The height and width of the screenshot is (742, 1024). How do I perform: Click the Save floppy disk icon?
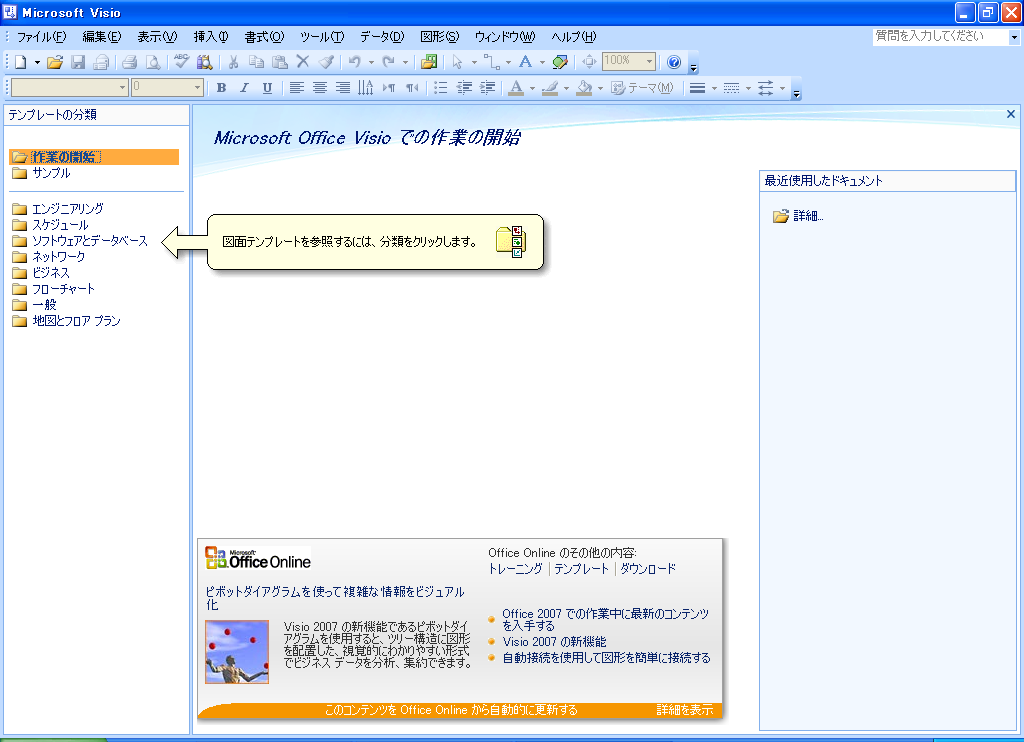78,62
